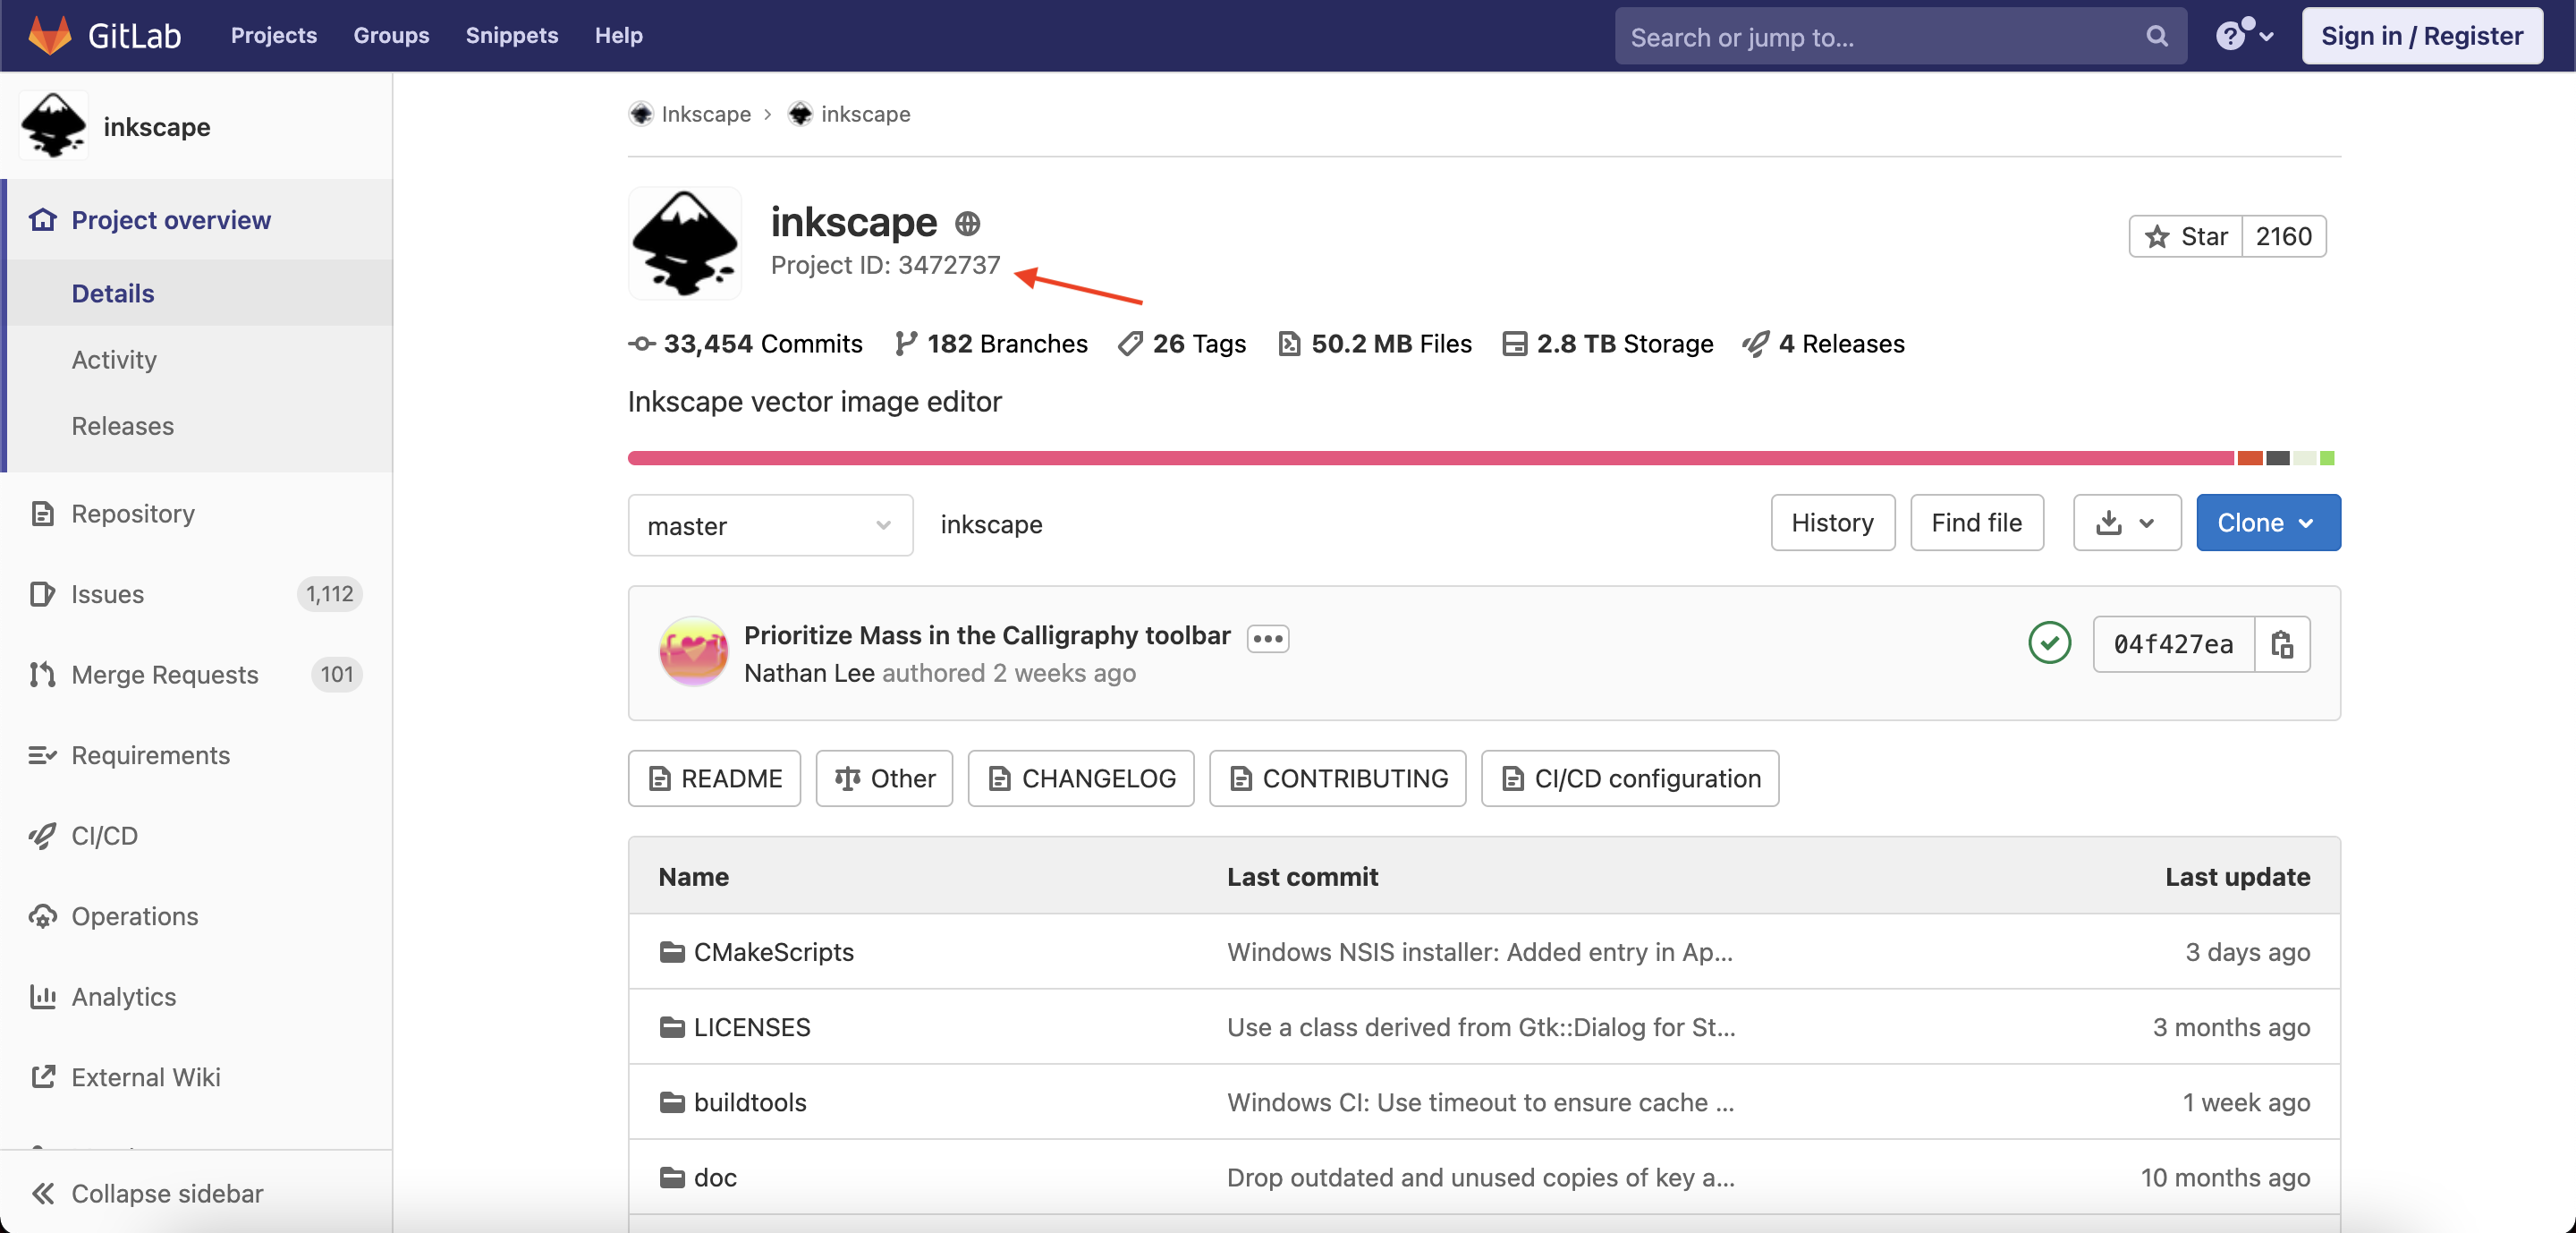This screenshot has width=2576, height=1233.
Task: Open the master branch dropdown
Action: 770,525
